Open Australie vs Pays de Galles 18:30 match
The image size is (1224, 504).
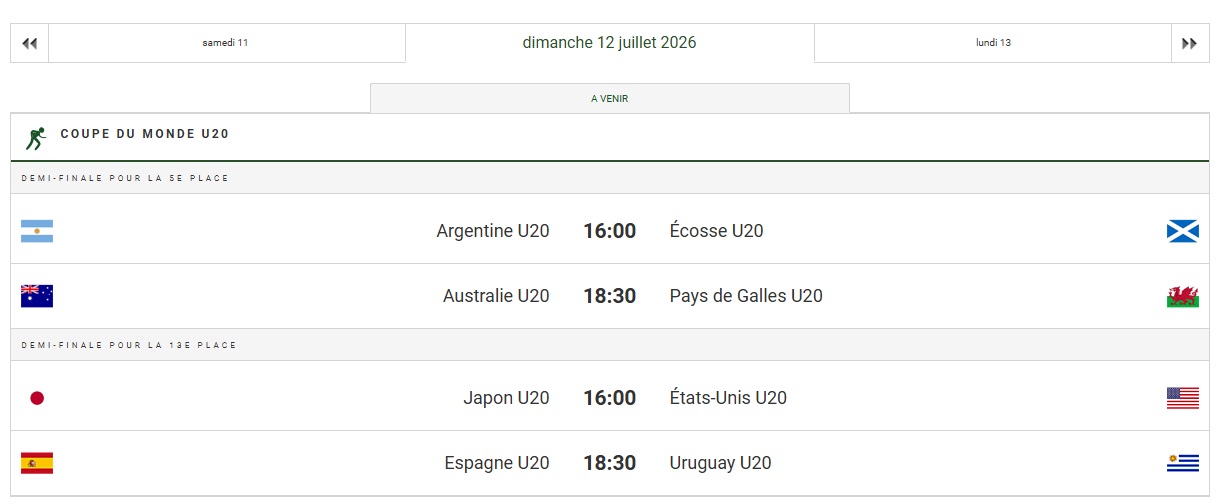tap(610, 296)
